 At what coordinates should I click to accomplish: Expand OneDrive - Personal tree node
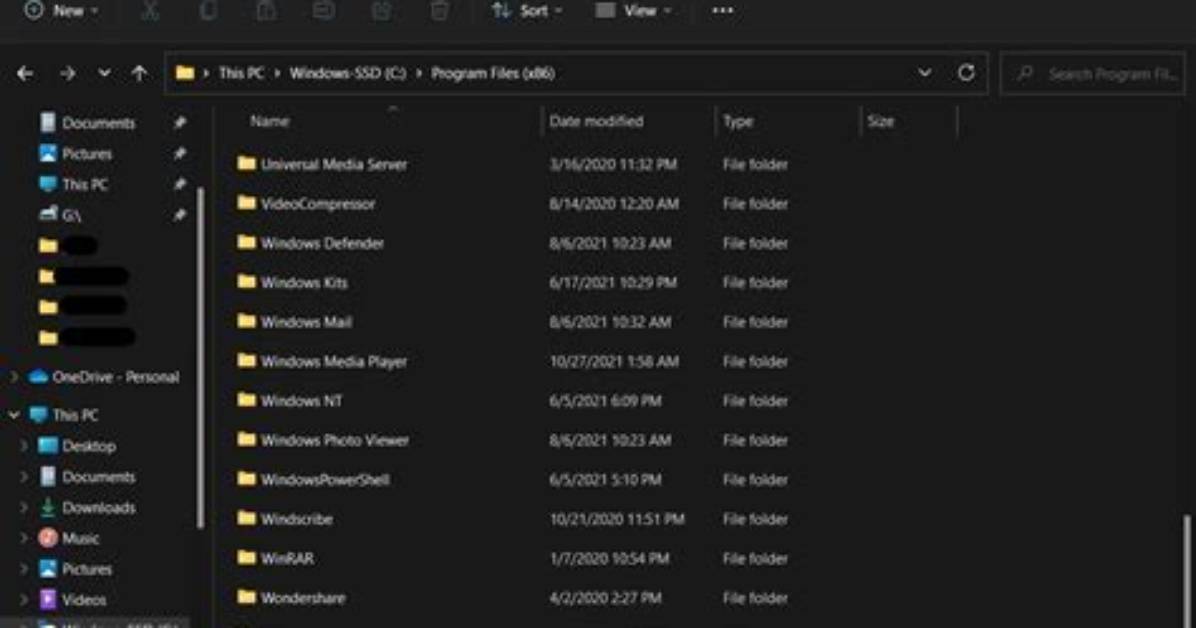tap(14, 377)
